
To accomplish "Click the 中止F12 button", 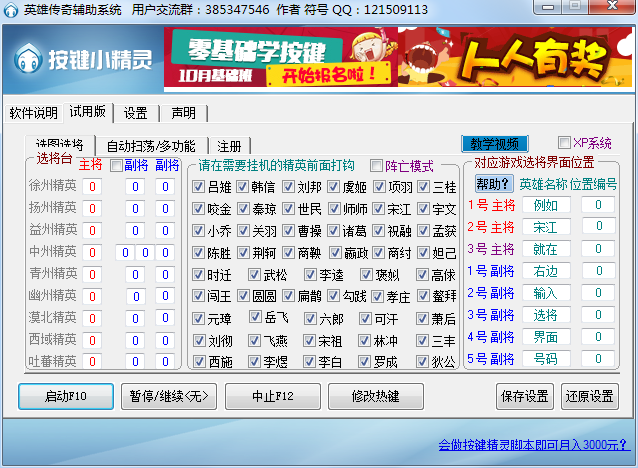I will point(273,396).
